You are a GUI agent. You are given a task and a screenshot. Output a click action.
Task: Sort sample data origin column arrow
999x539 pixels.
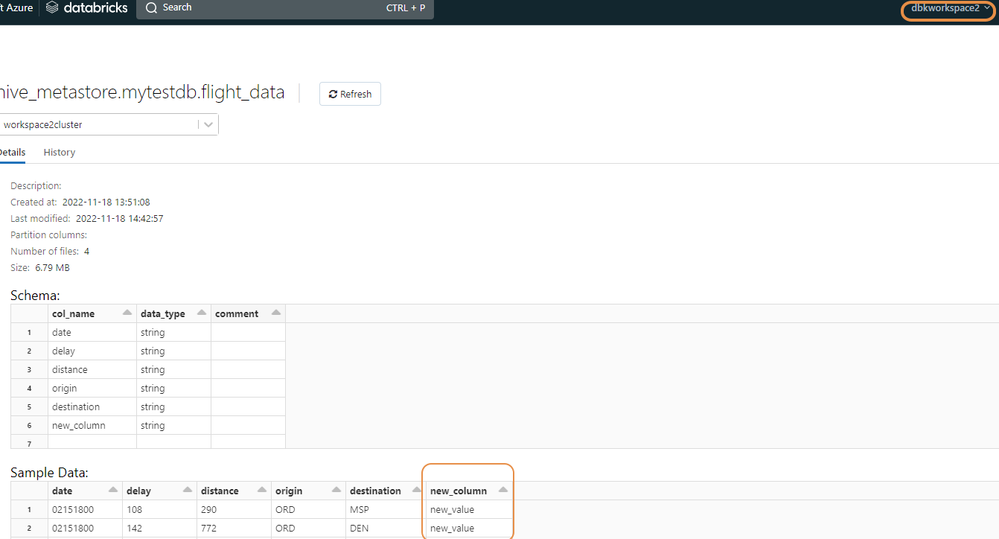click(x=336, y=489)
